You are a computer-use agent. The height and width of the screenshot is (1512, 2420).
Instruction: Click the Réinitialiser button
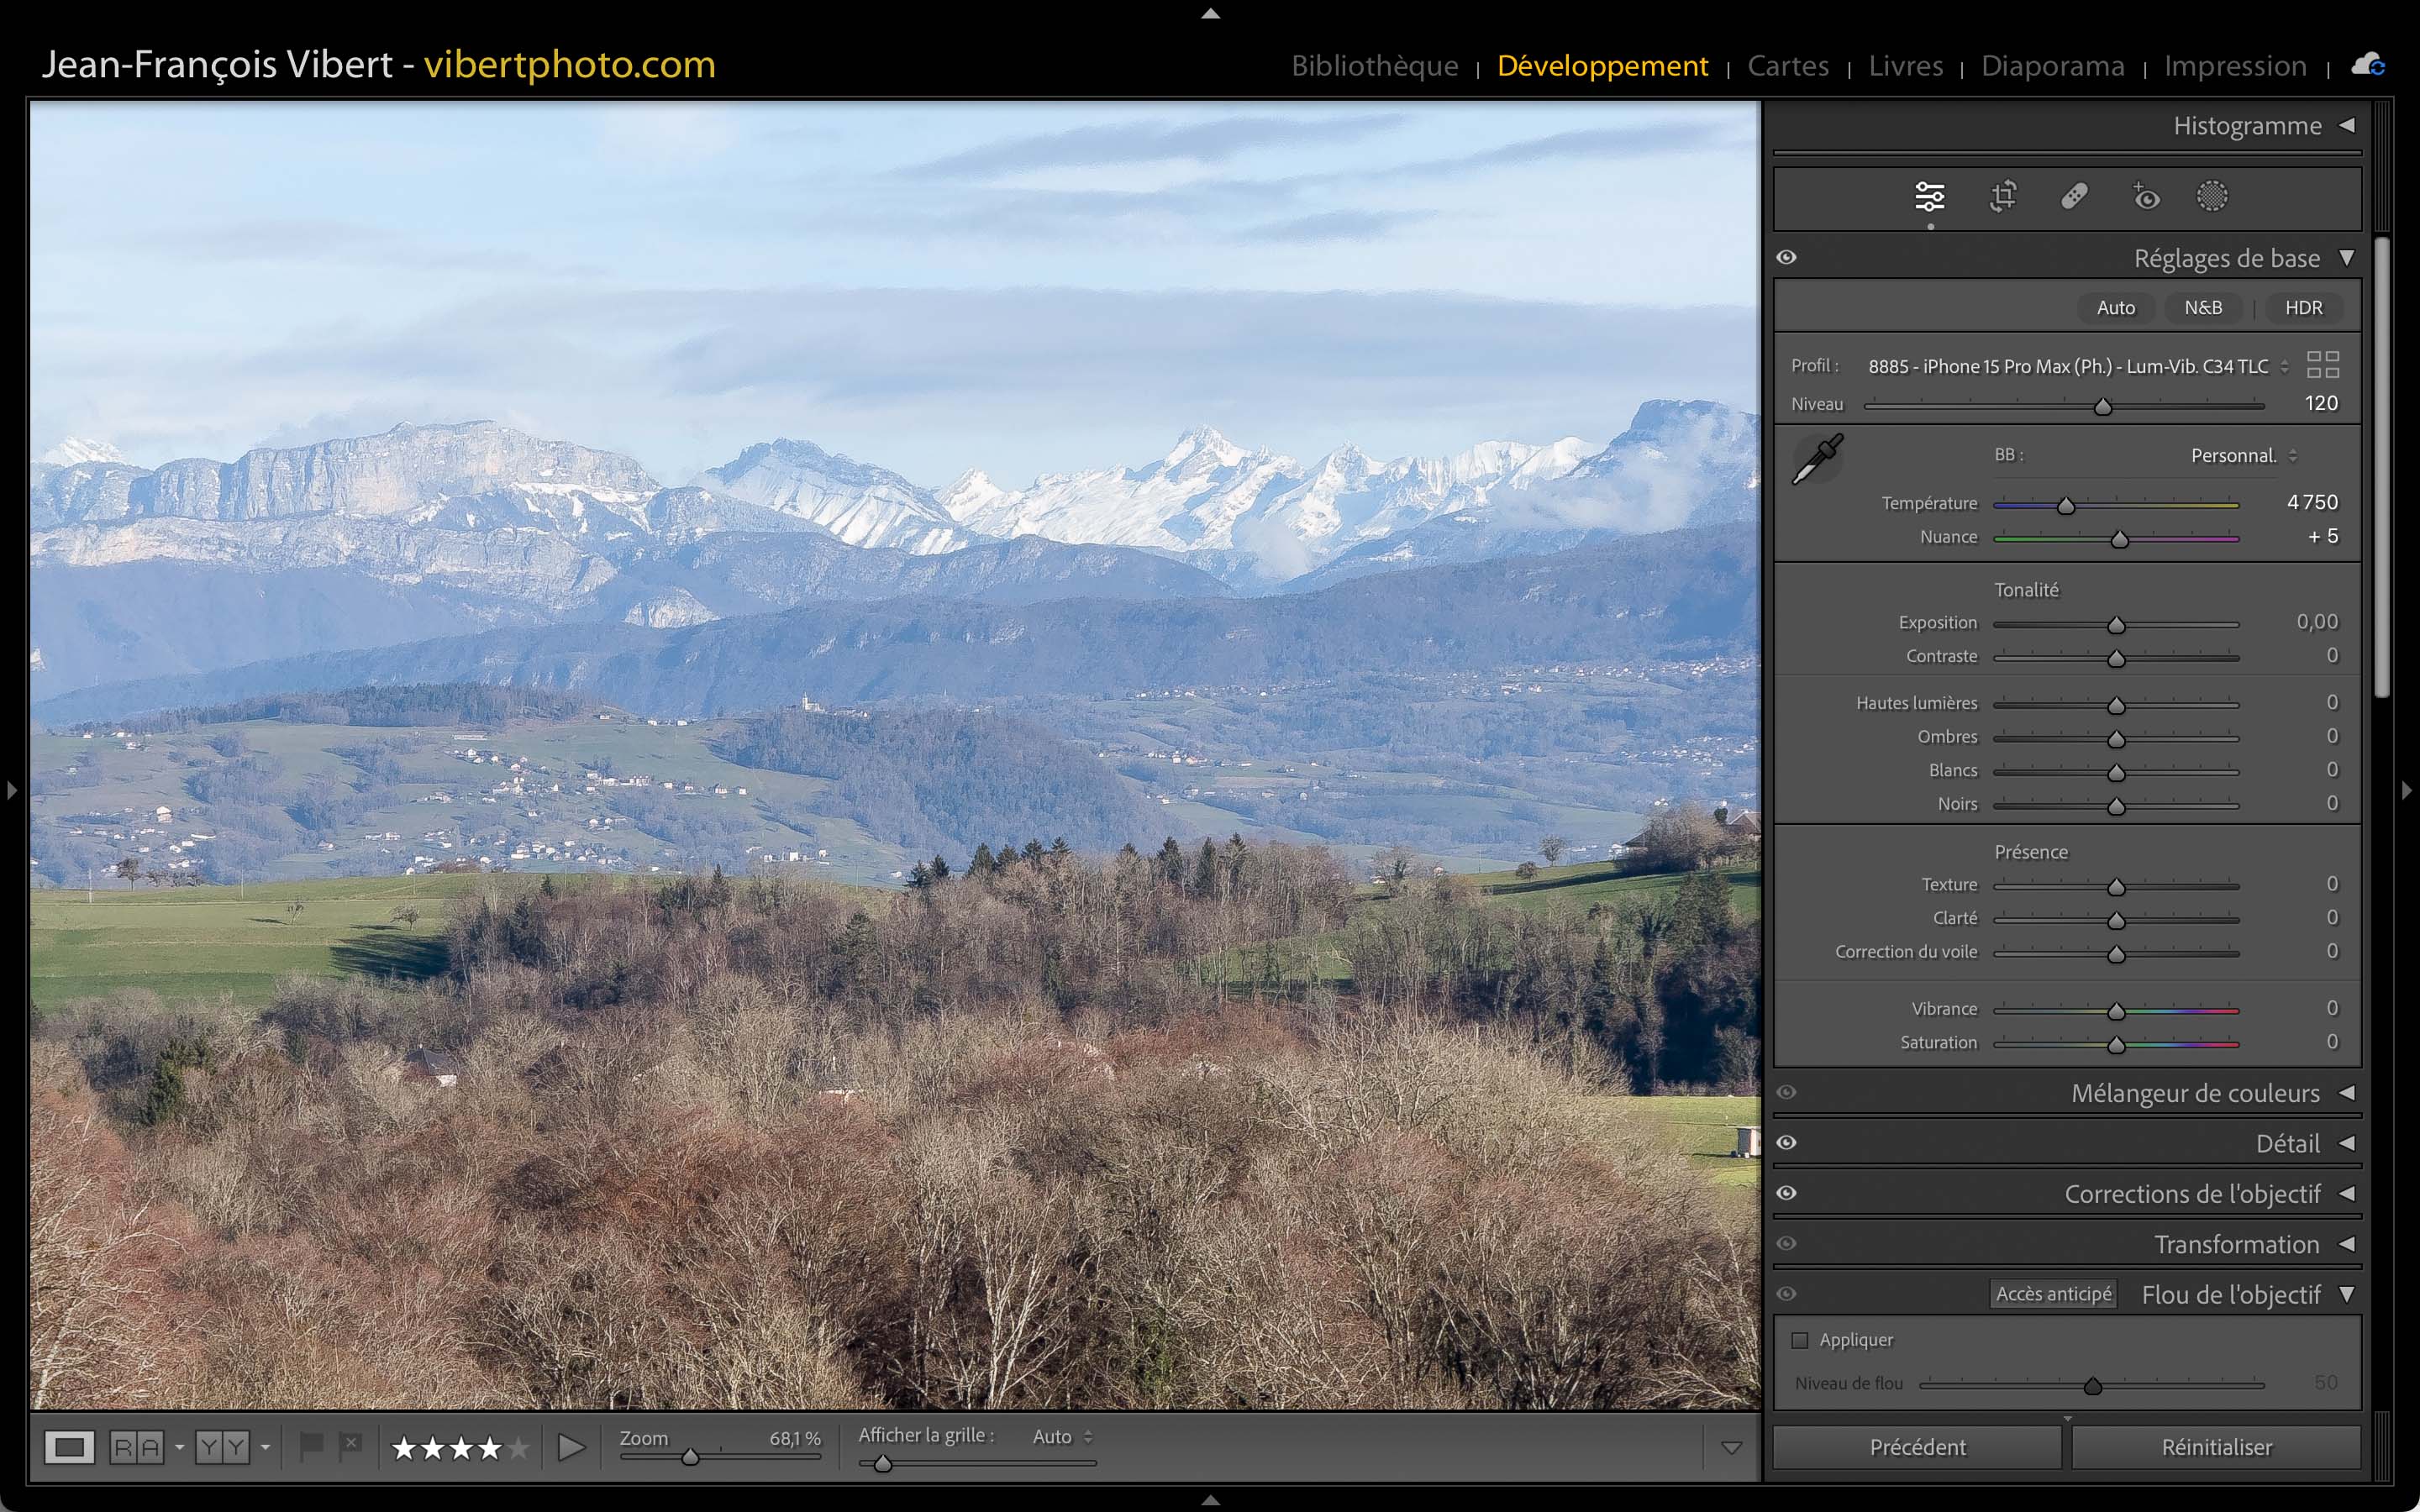[x=2216, y=1447]
